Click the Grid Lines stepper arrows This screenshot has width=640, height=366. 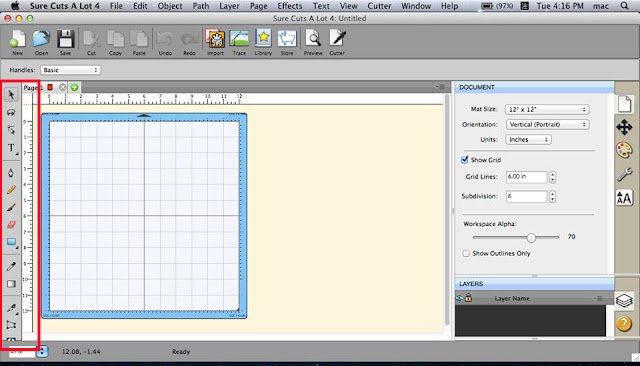[x=552, y=177]
